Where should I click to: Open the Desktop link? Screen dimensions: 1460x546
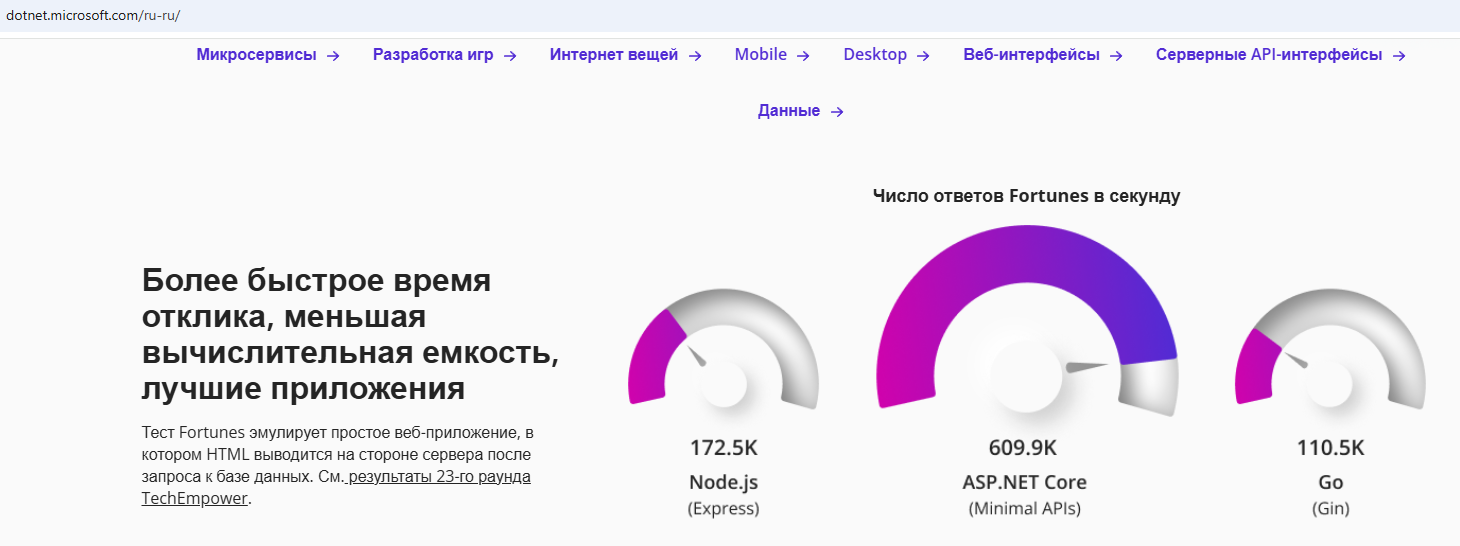tap(875, 55)
